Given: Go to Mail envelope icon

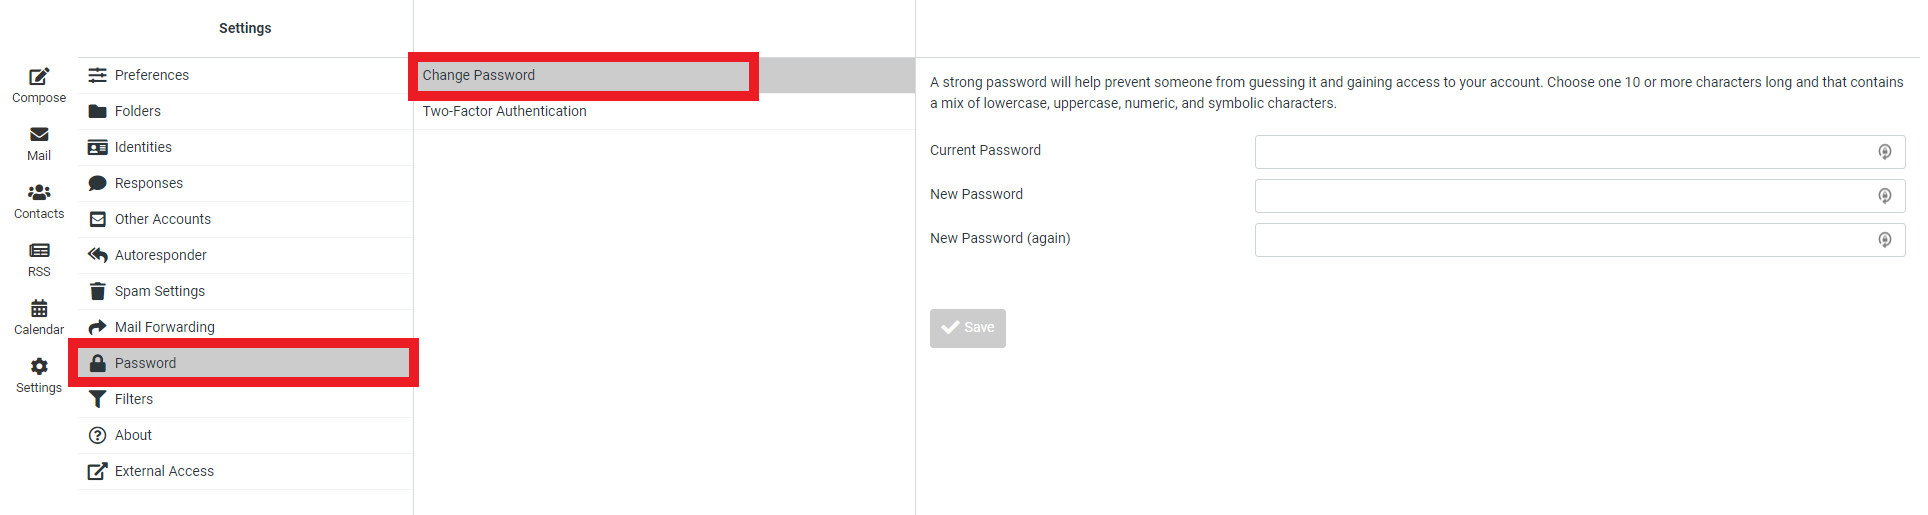Looking at the screenshot, I should pyautogui.click(x=39, y=134).
